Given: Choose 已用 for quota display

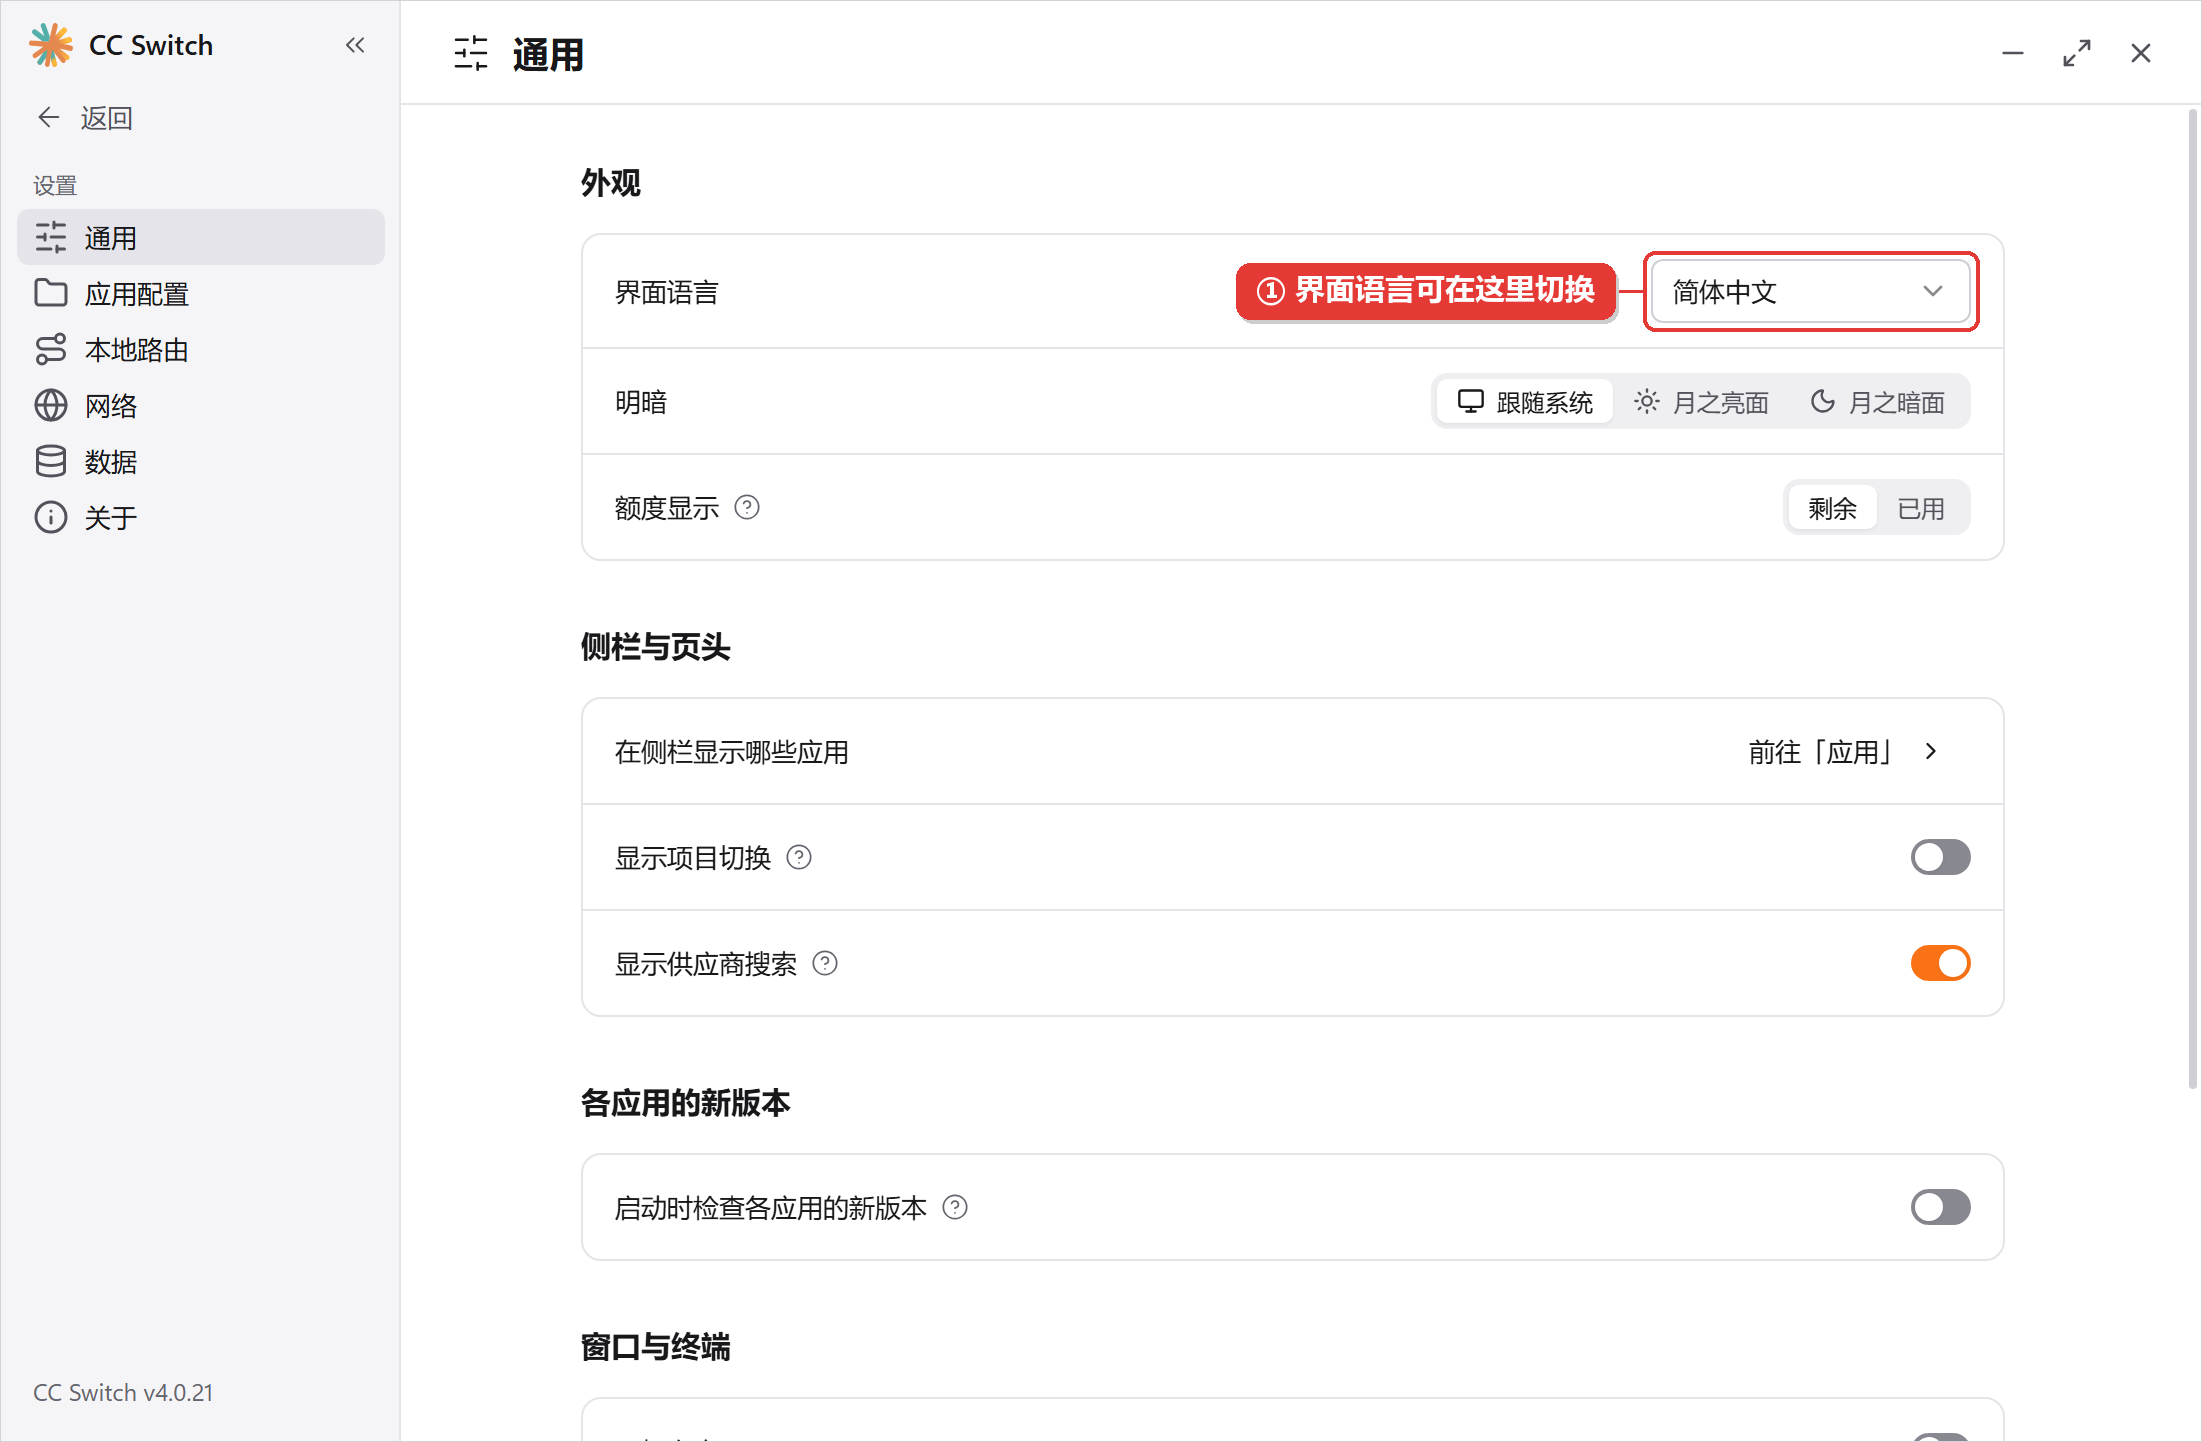Looking at the screenshot, I should (1921, 508).
